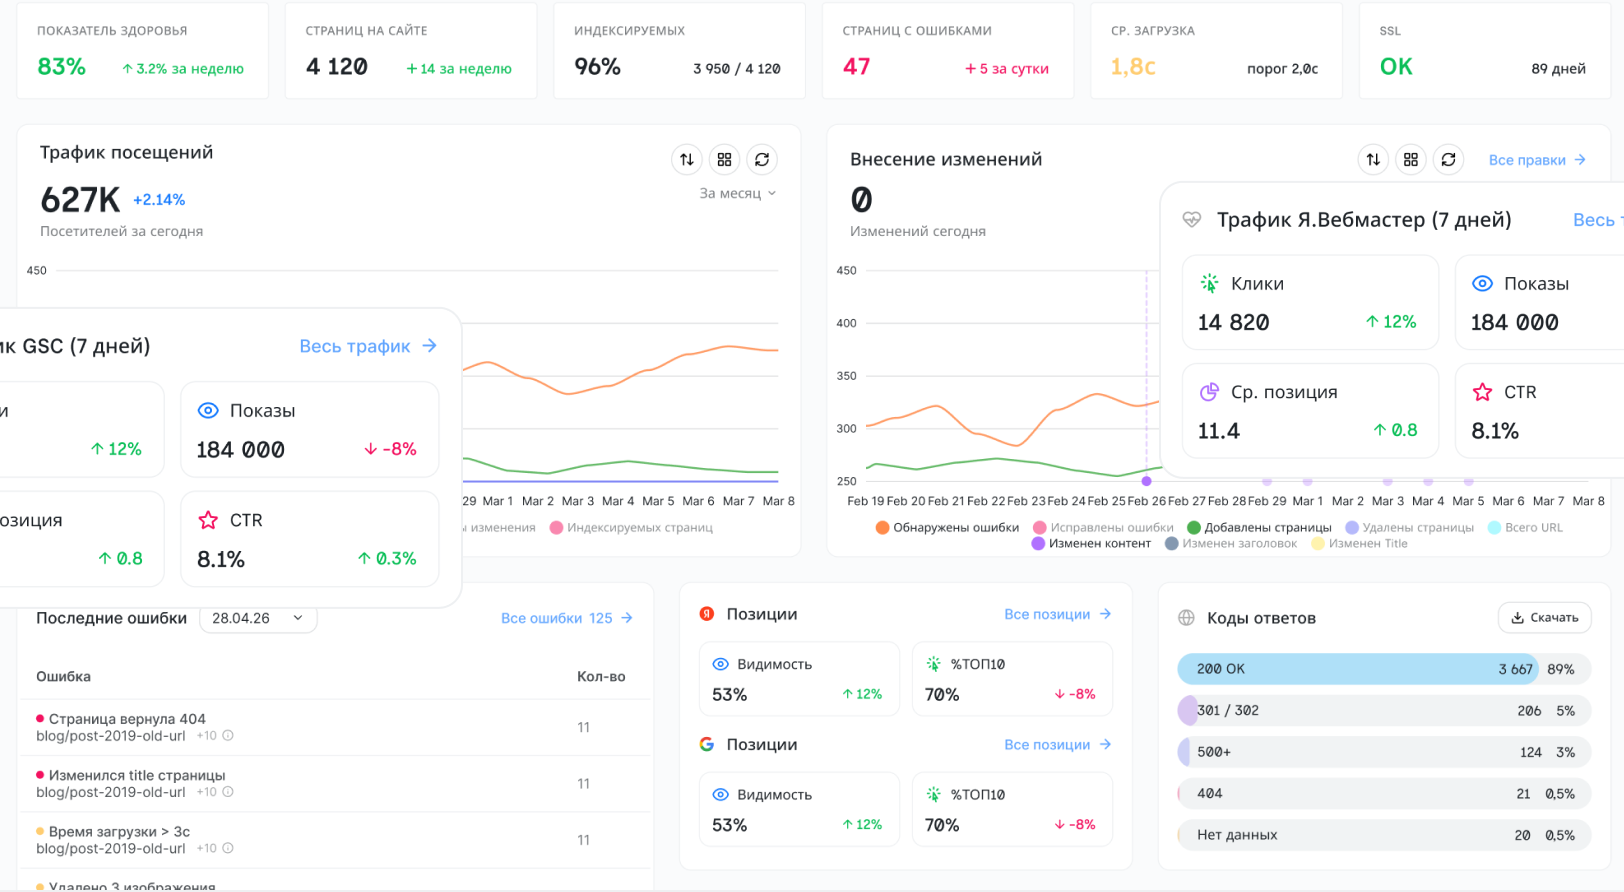Click the Ср. позиция pie icon
This screenshot has width=1624, height=892.
[x=1209, y=392]
